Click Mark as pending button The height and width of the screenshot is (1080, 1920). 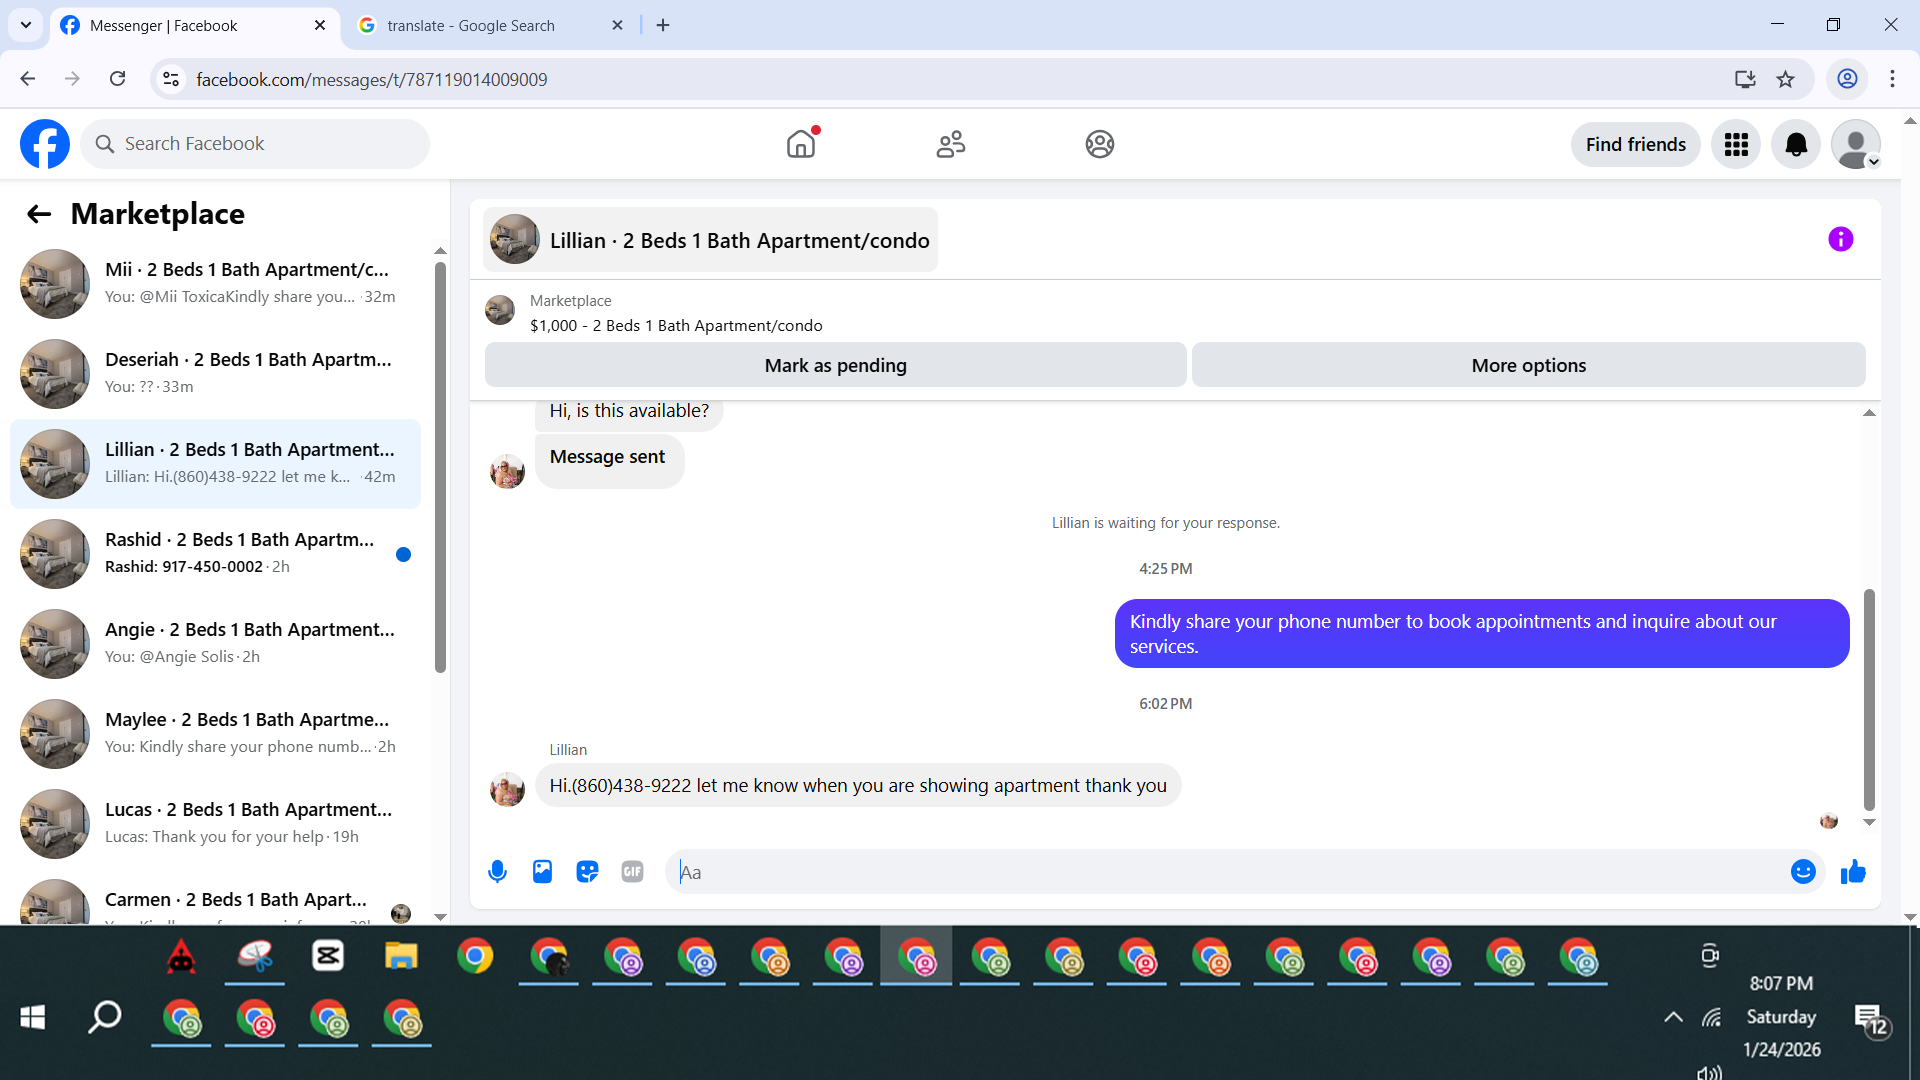click(x=835, y=366)
